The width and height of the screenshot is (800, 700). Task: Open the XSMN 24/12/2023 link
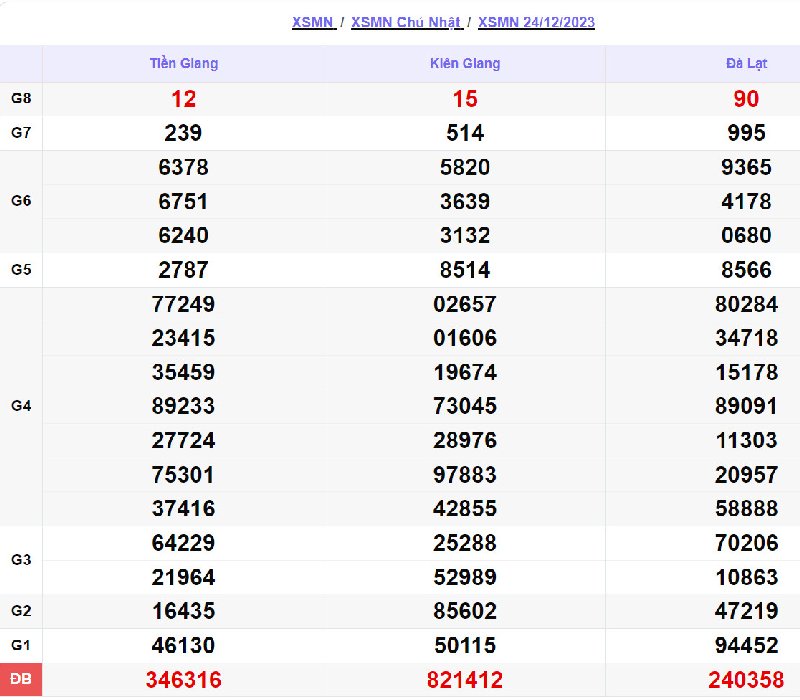[536, 22]
